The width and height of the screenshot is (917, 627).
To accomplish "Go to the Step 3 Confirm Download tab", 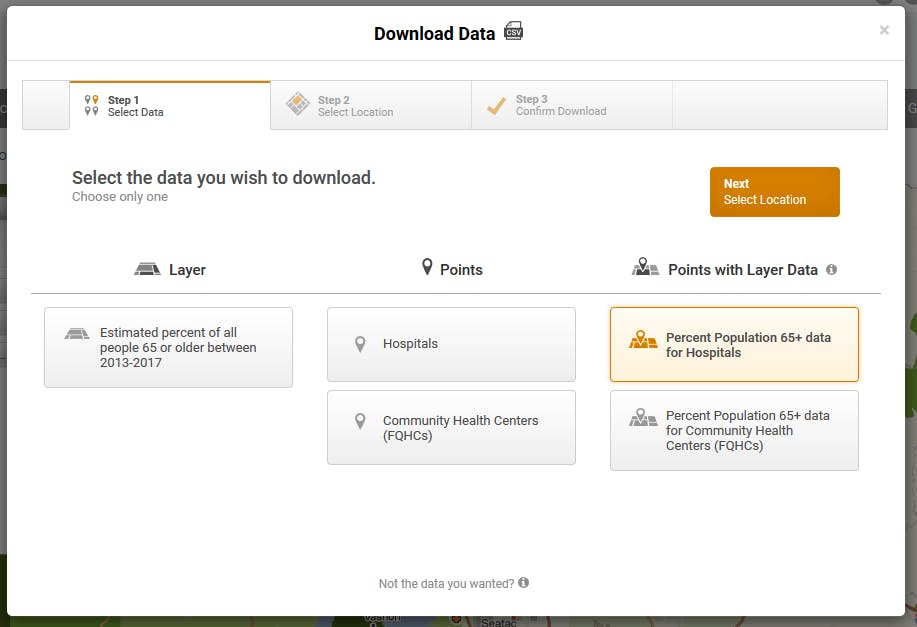I will (572, 105).
